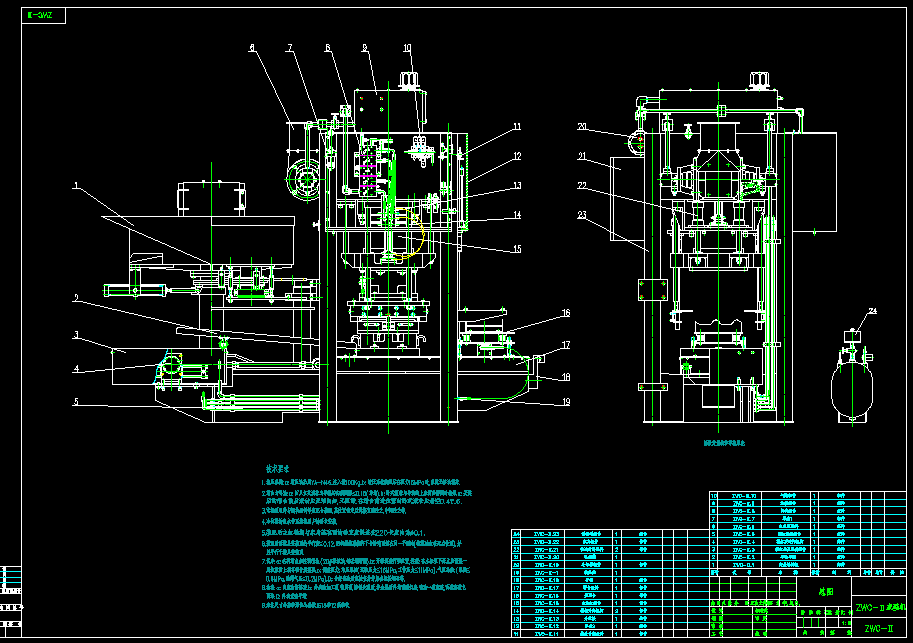Select callout number 24 above the tank

pos(872,311)
